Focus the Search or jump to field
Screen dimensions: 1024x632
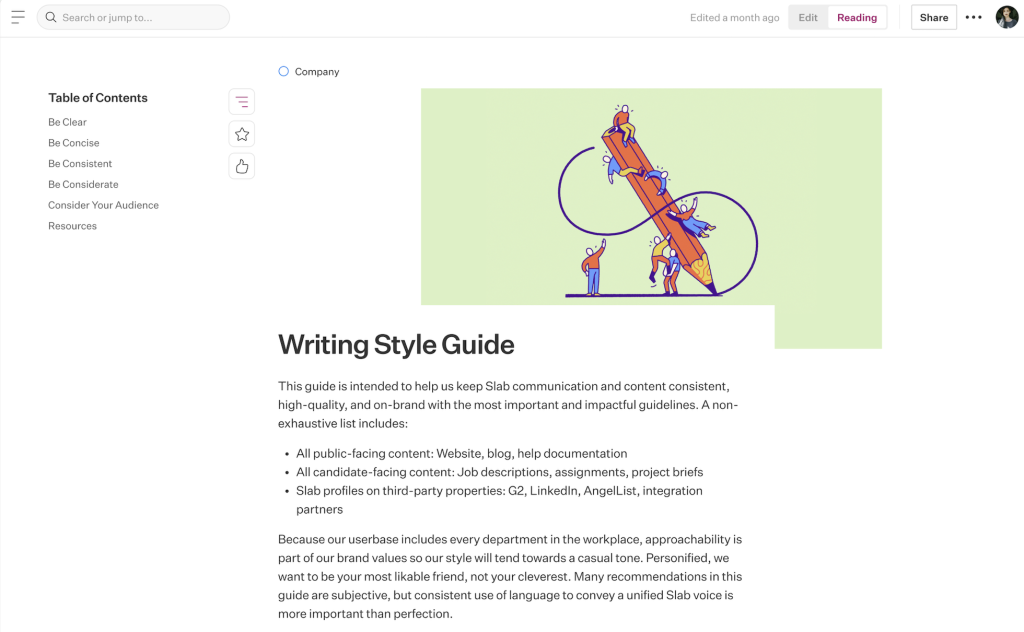point(133,17)
